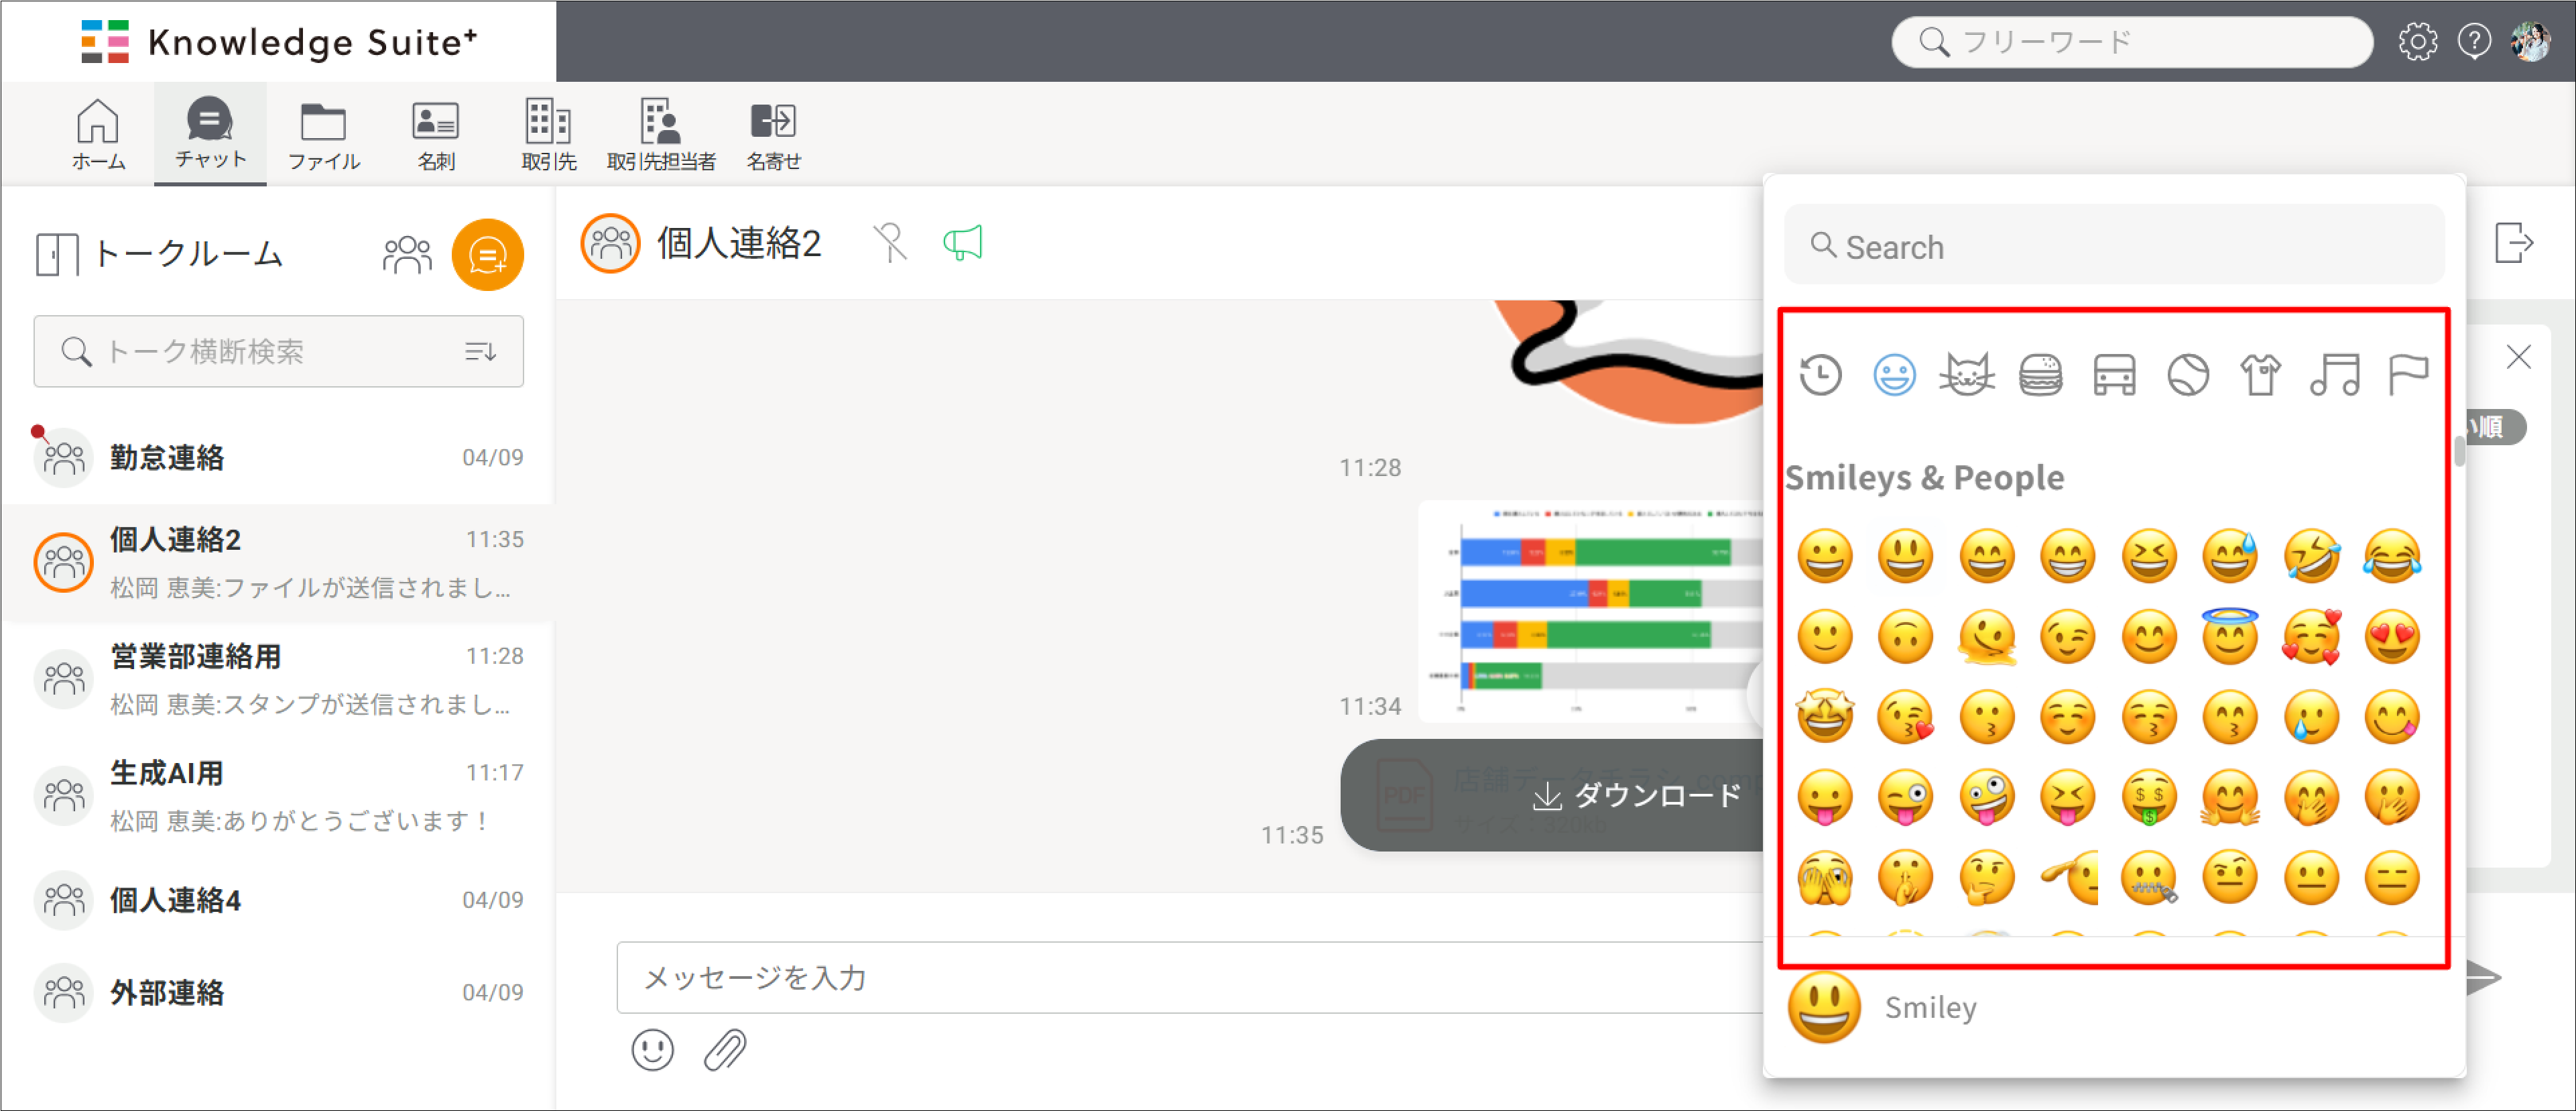The width and height of the screenshot is (2576, 1111).
Task: Select the Smileys & People emoji tab
Action: click(1894, 376)
